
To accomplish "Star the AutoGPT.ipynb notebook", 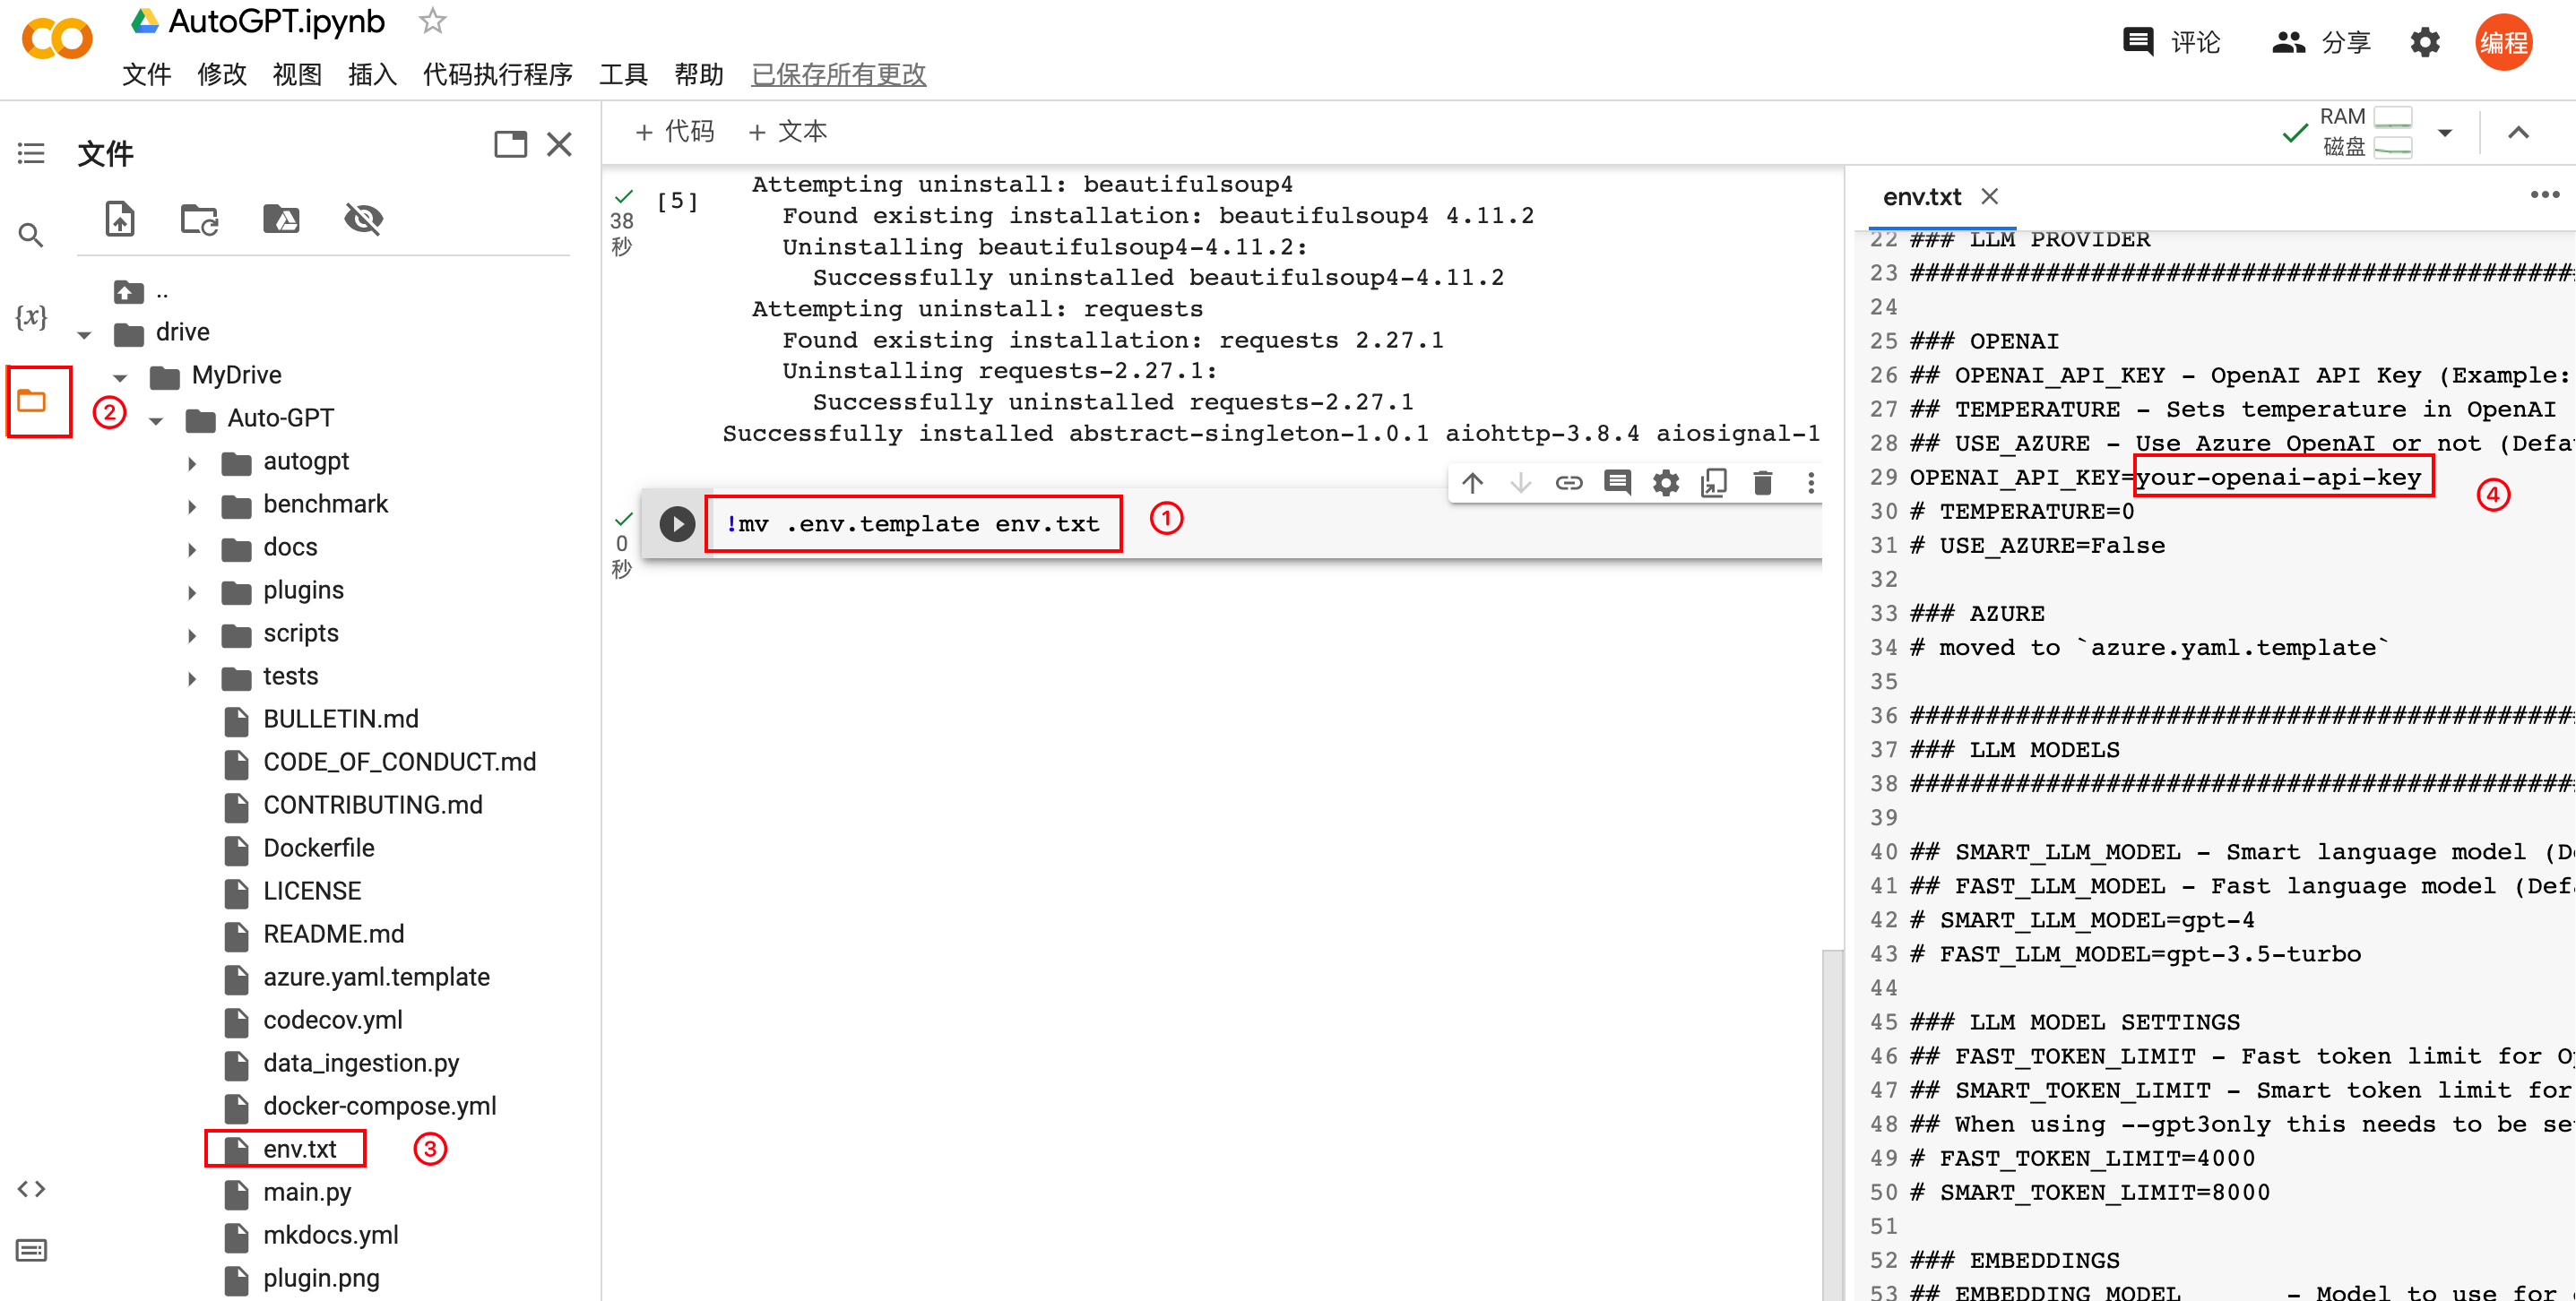I will pos(432,21).
